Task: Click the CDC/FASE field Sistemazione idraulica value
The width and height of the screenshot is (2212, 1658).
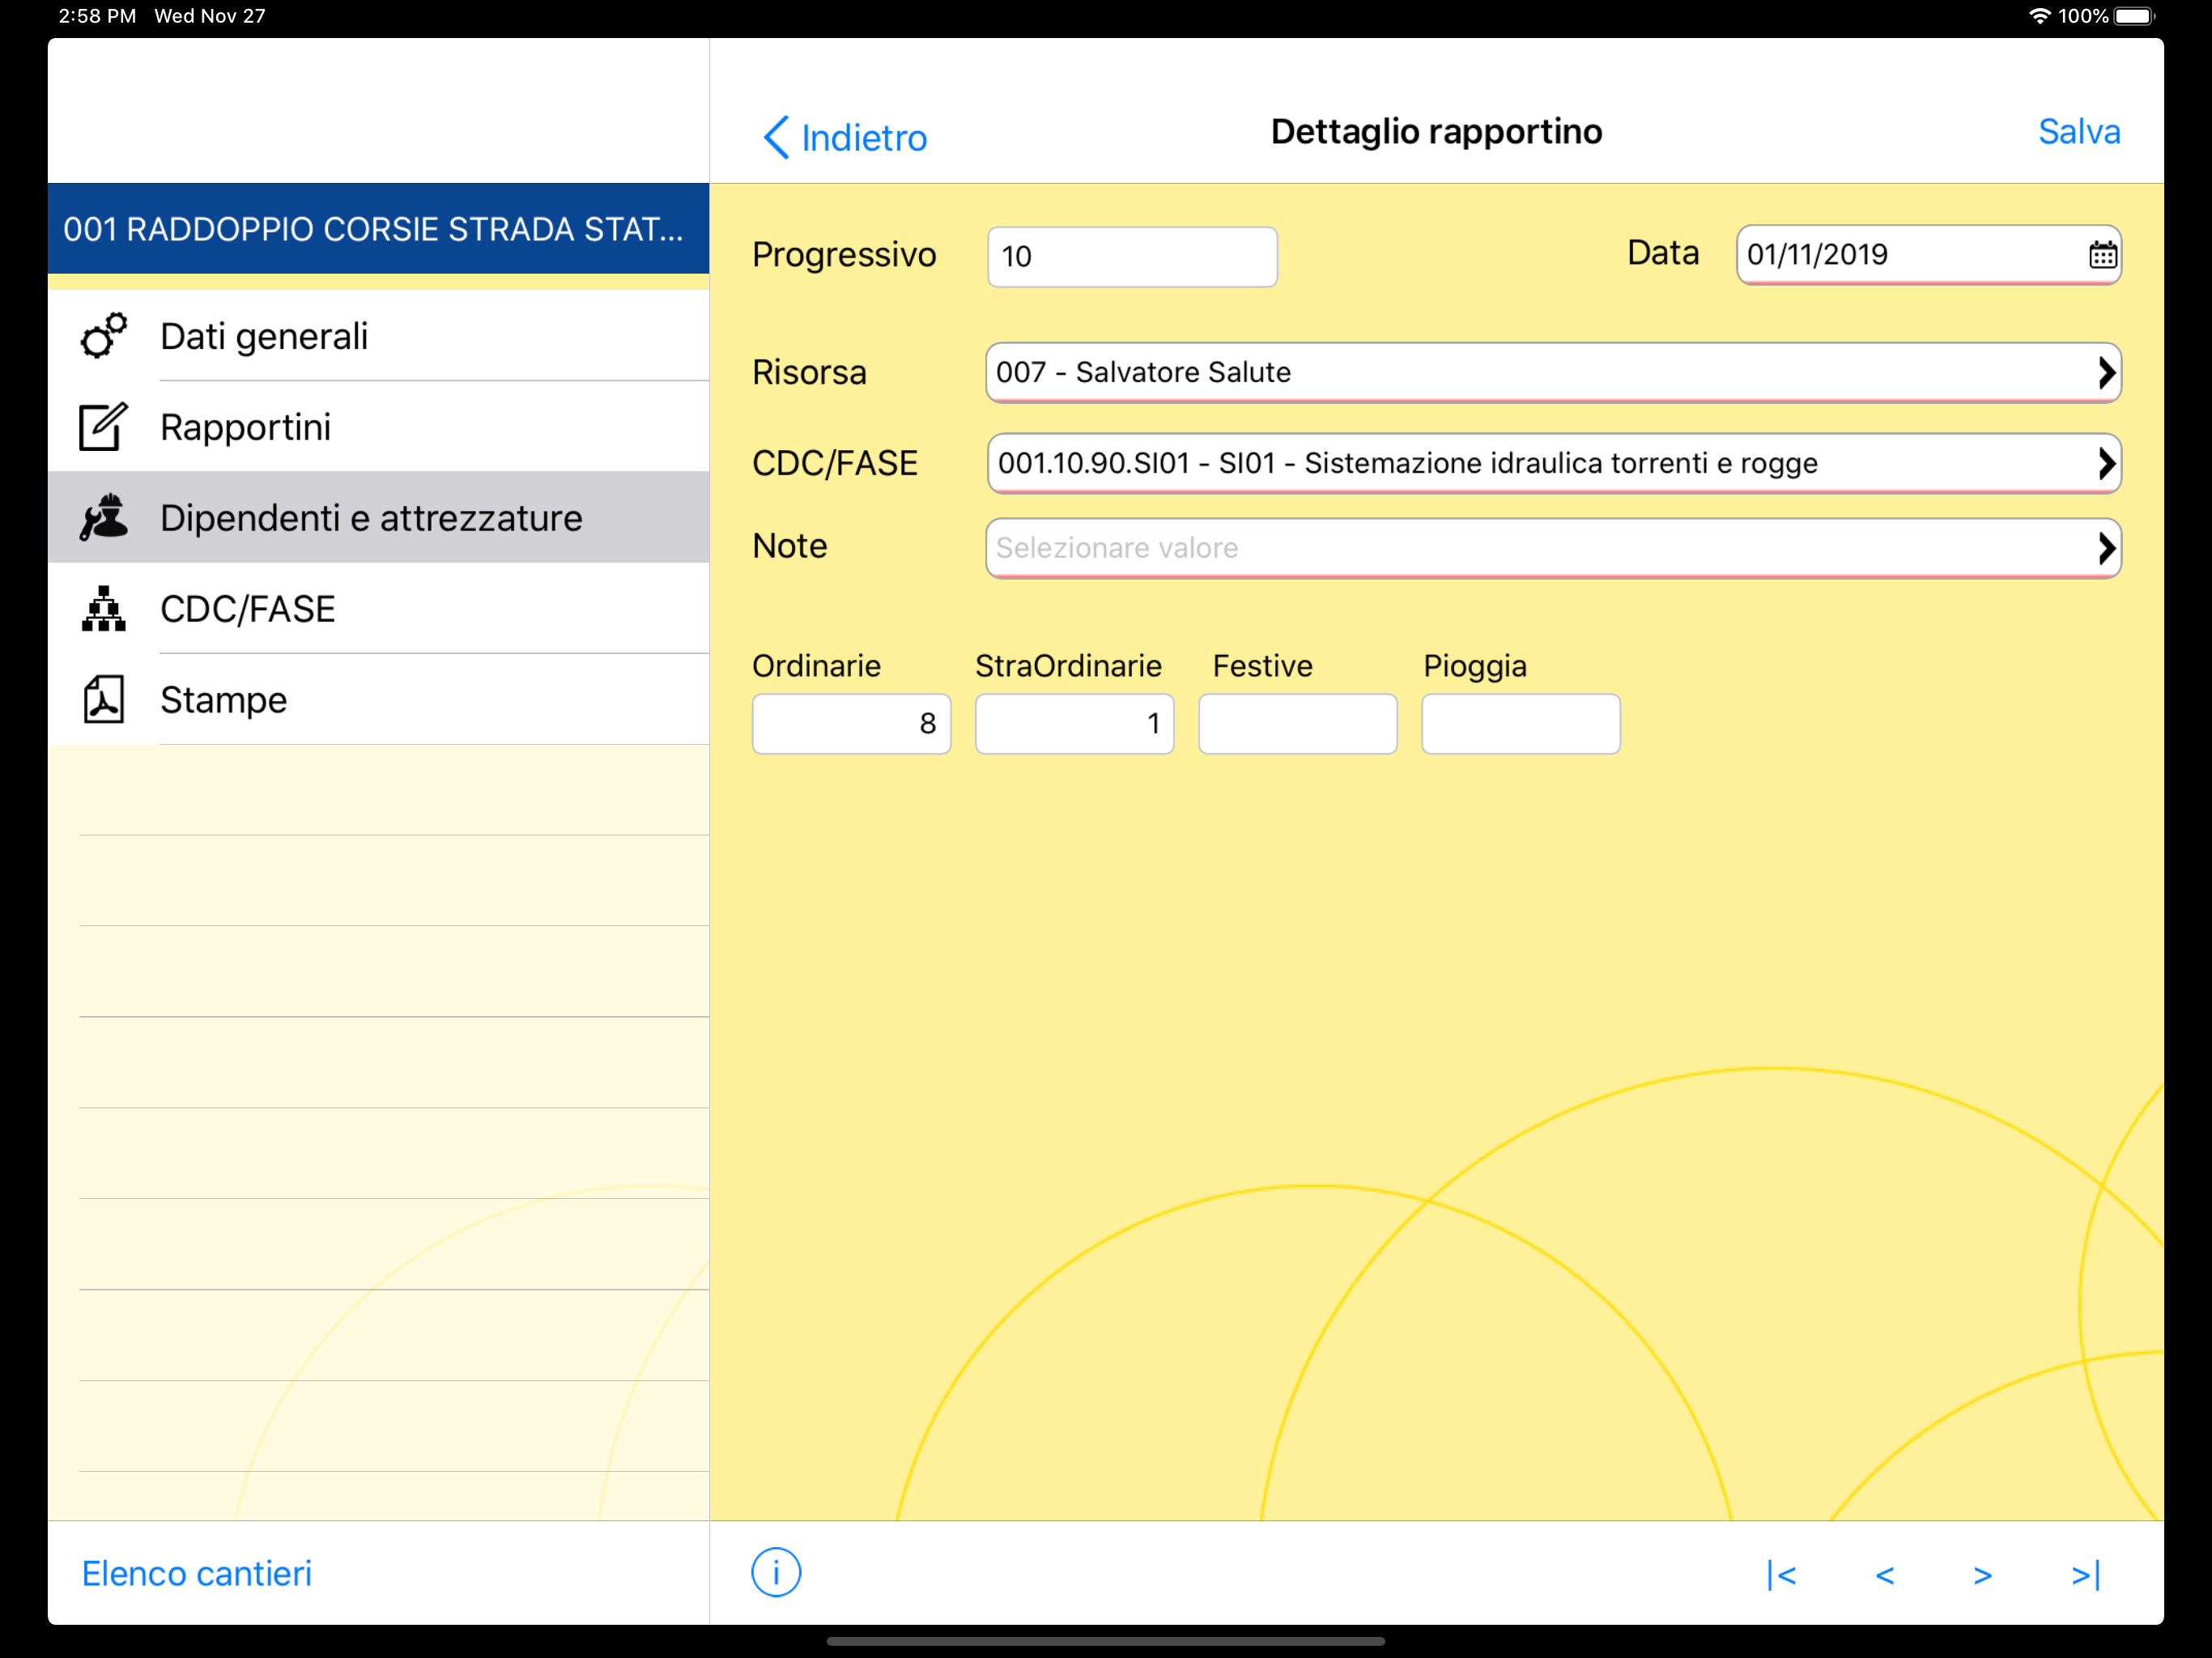Action: coord(1553,463)
